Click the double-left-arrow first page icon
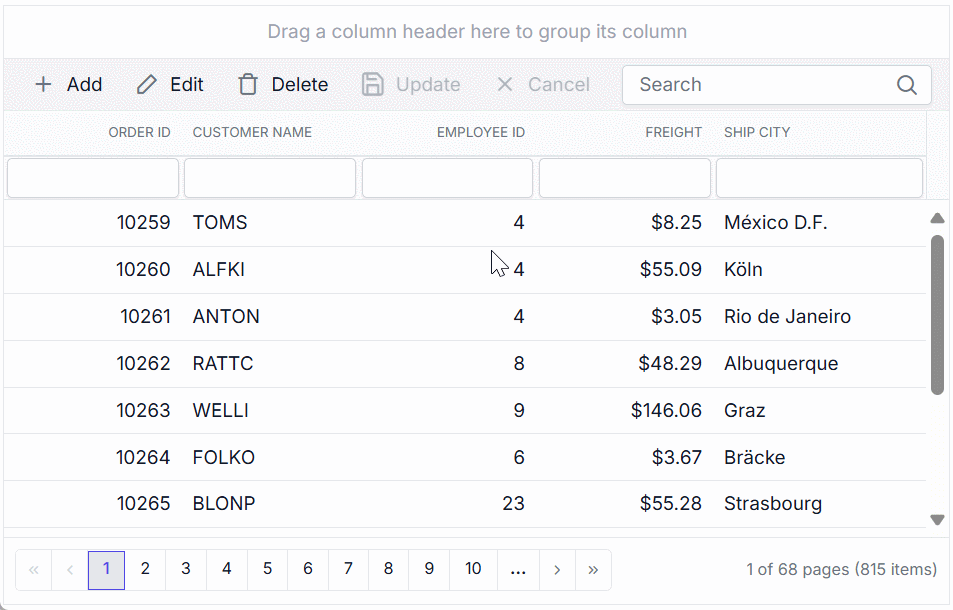 coord(33,569)
